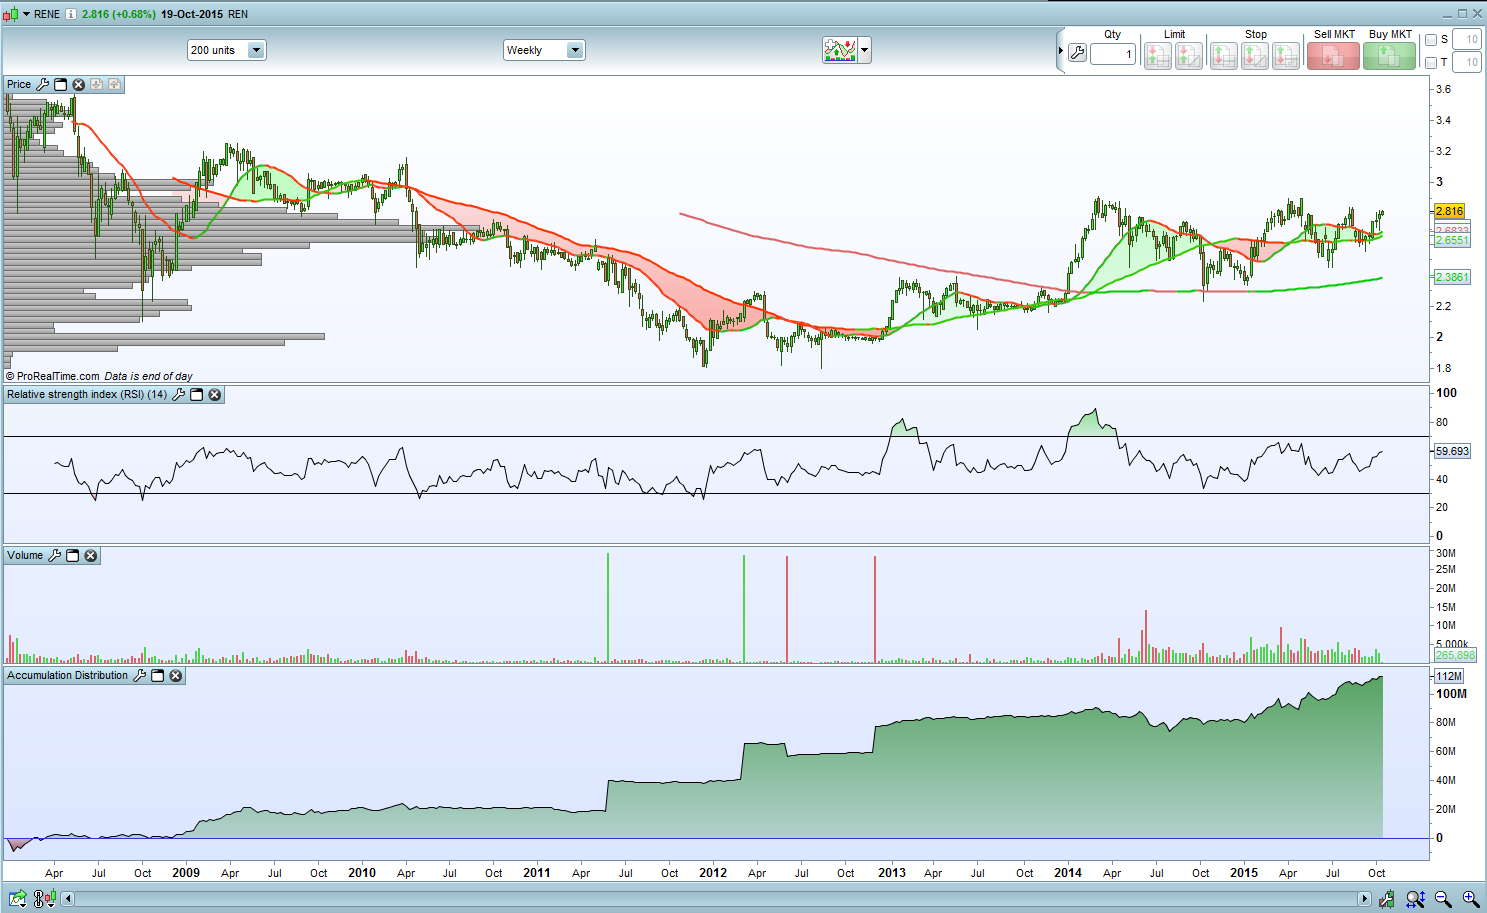Click the first Limit order icon
The image size is (1487, 913).
(1157, 56)
